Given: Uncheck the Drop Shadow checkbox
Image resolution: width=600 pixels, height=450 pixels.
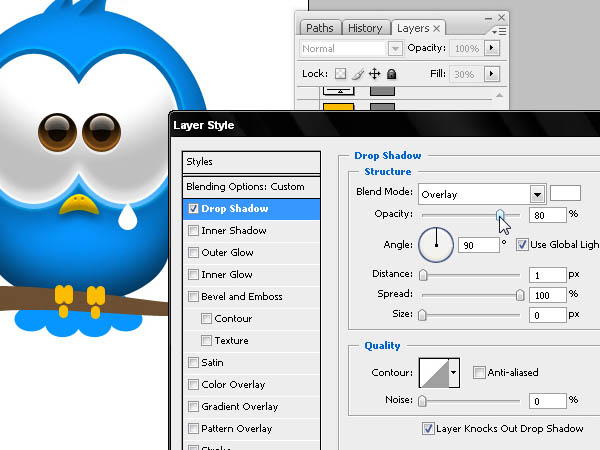Looking at the screenshot, I should click(193, 209).
